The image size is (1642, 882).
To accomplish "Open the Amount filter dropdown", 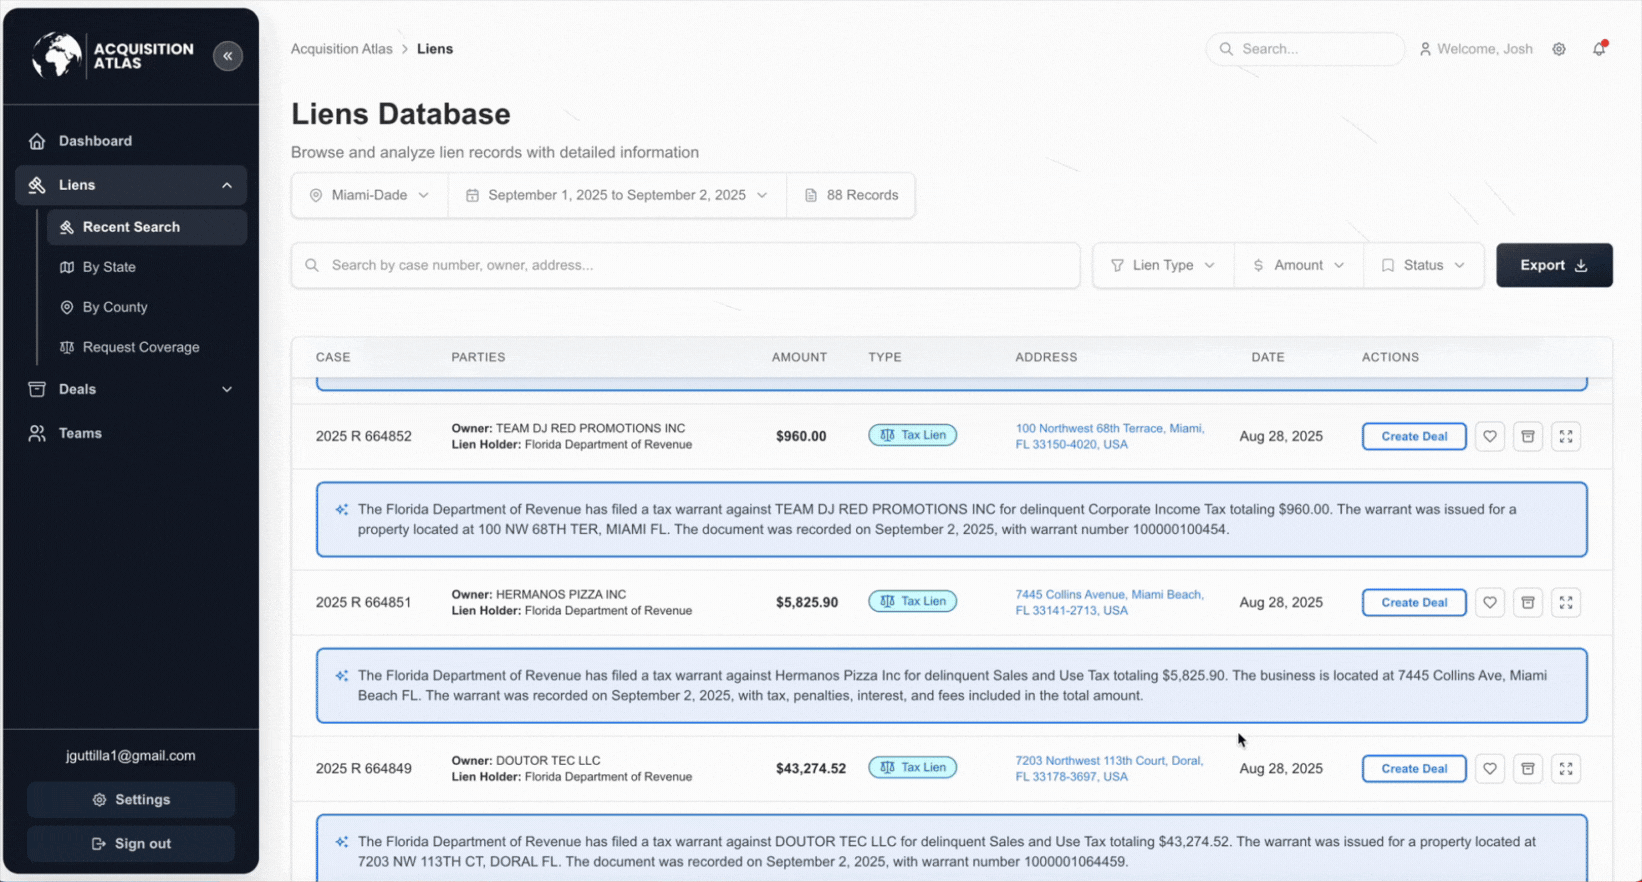I will pos(1298,265).
